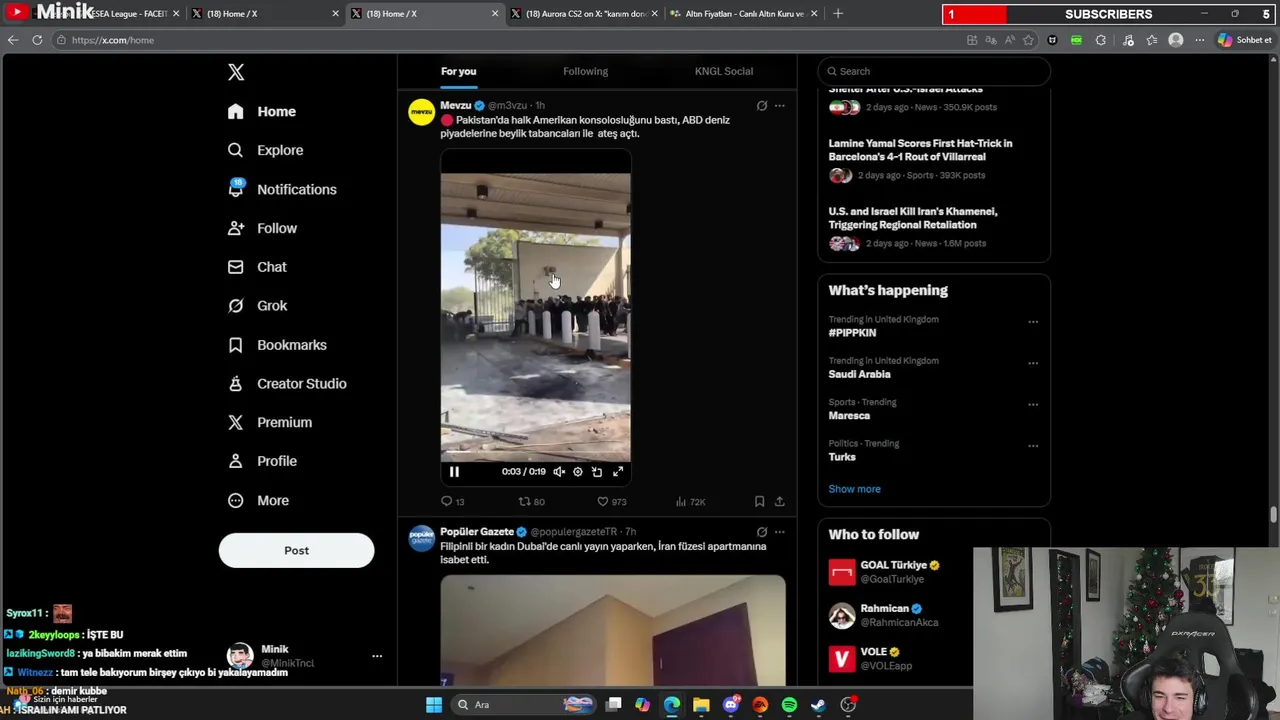Screen dimensions: 1280x720
Task: Switch to the For you tab
Action: click(458, 71)
